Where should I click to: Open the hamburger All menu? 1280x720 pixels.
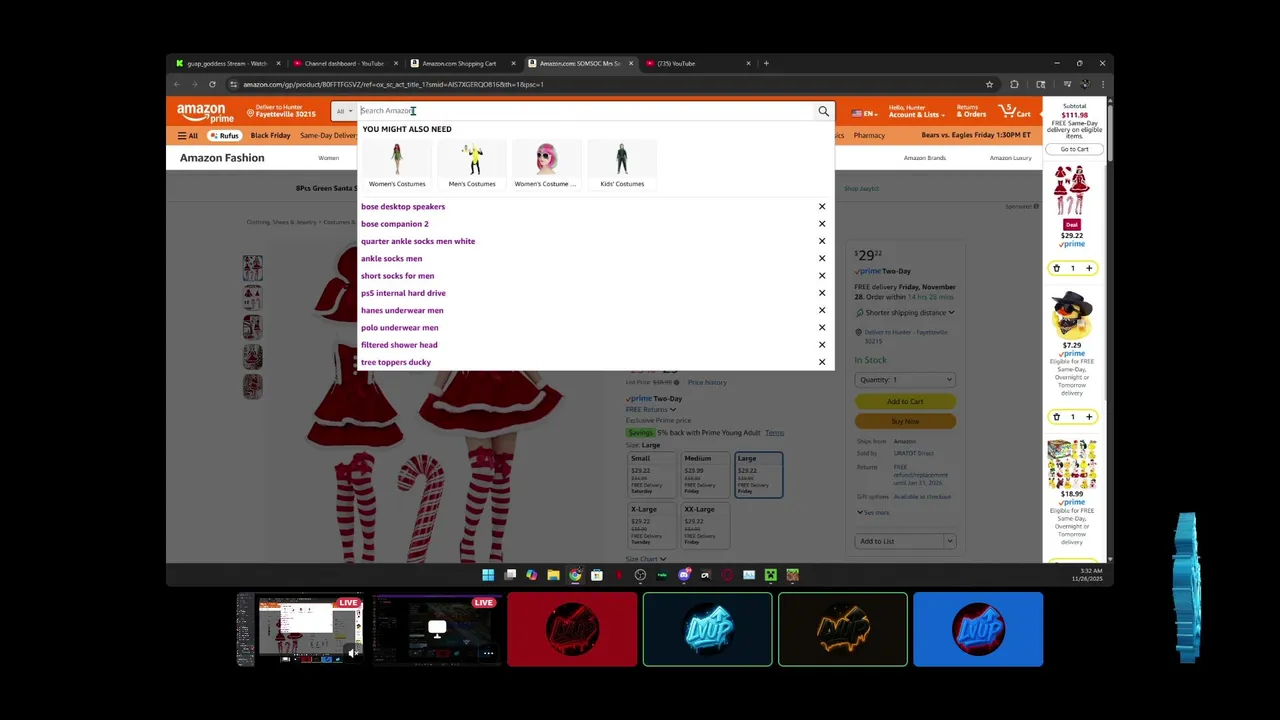[x=188, y=136]
